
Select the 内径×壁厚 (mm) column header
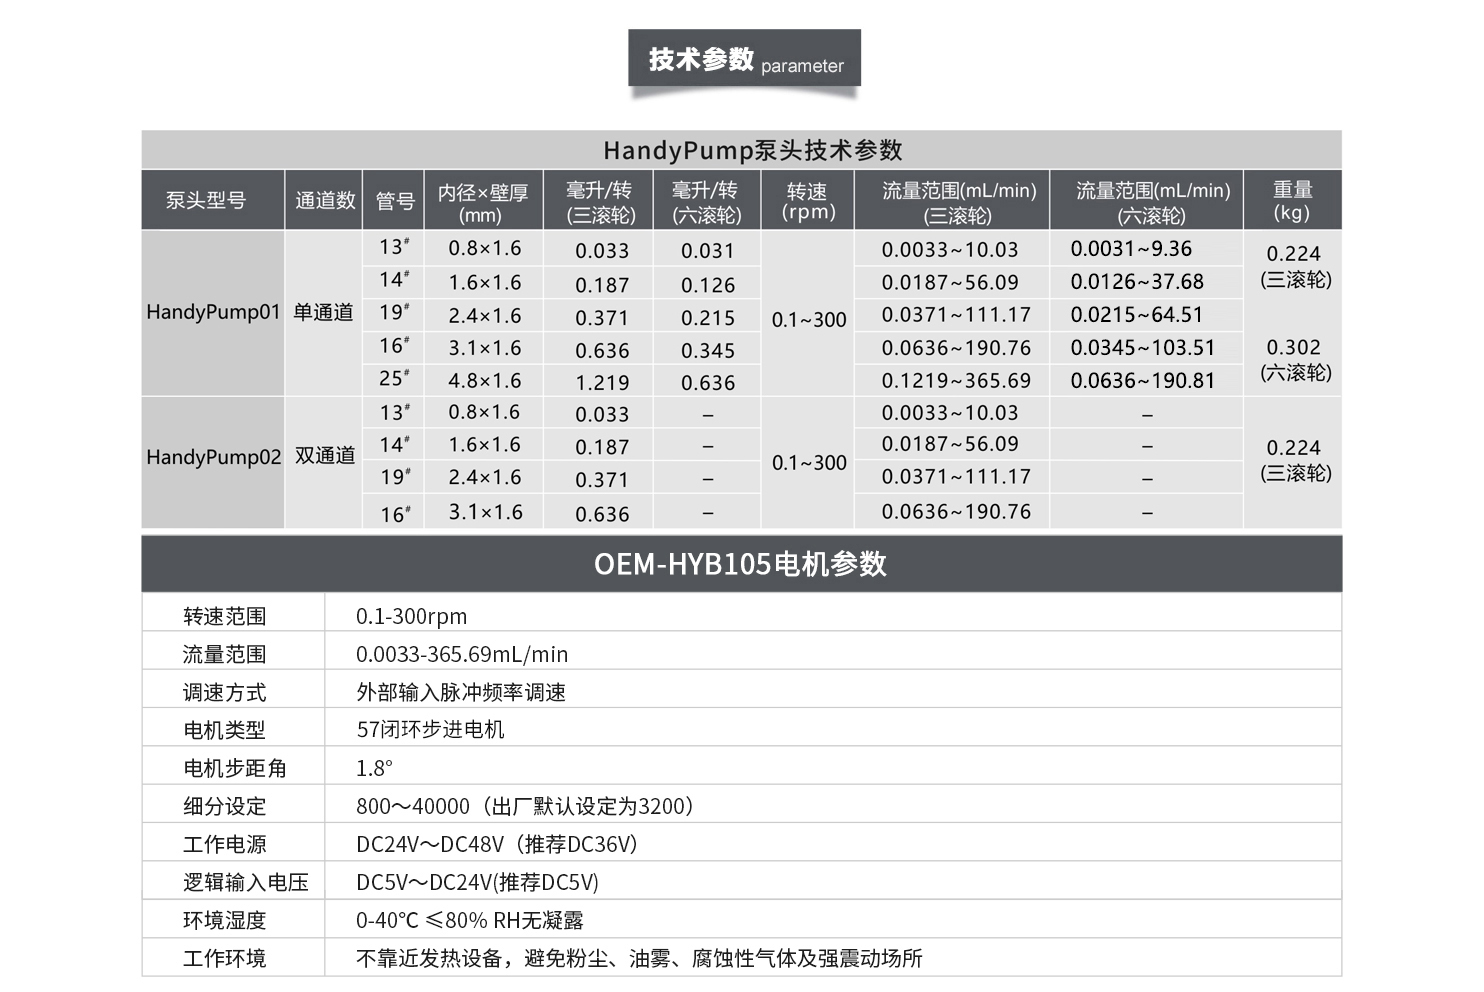pos(482,202)
